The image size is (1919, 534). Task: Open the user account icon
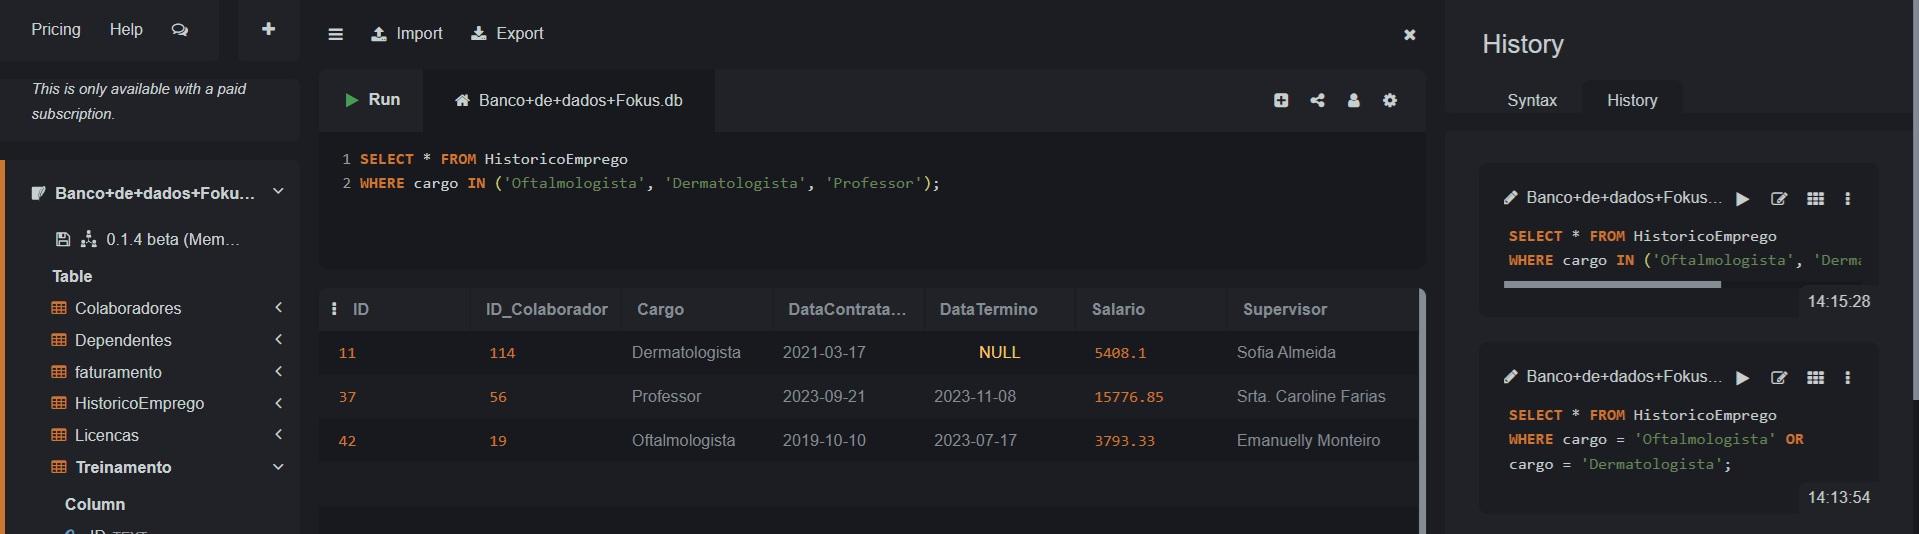1354,100
